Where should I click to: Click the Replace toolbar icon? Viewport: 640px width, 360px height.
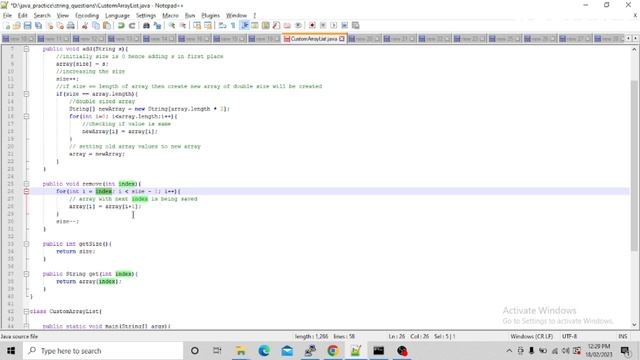tap(157, 25)
